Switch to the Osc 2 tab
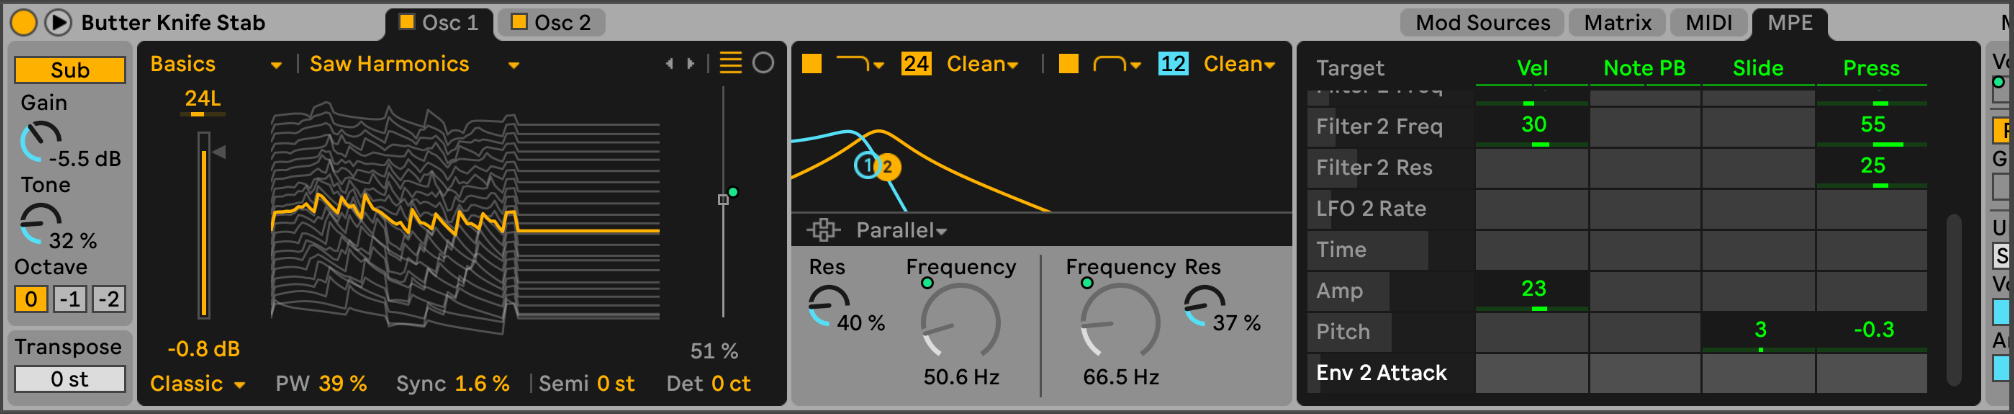Viewport: 2014px width, 414px height. 552,22
